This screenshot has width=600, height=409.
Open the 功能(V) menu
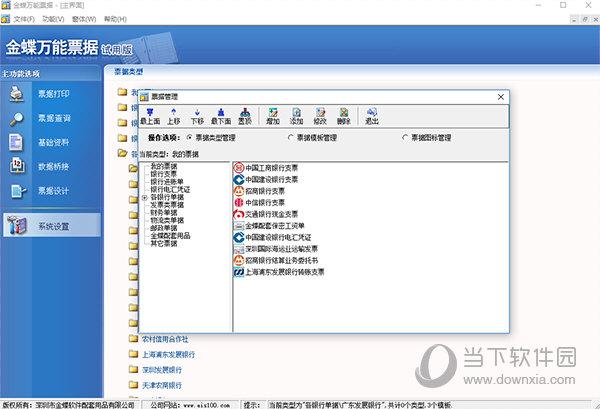[53, 19]
